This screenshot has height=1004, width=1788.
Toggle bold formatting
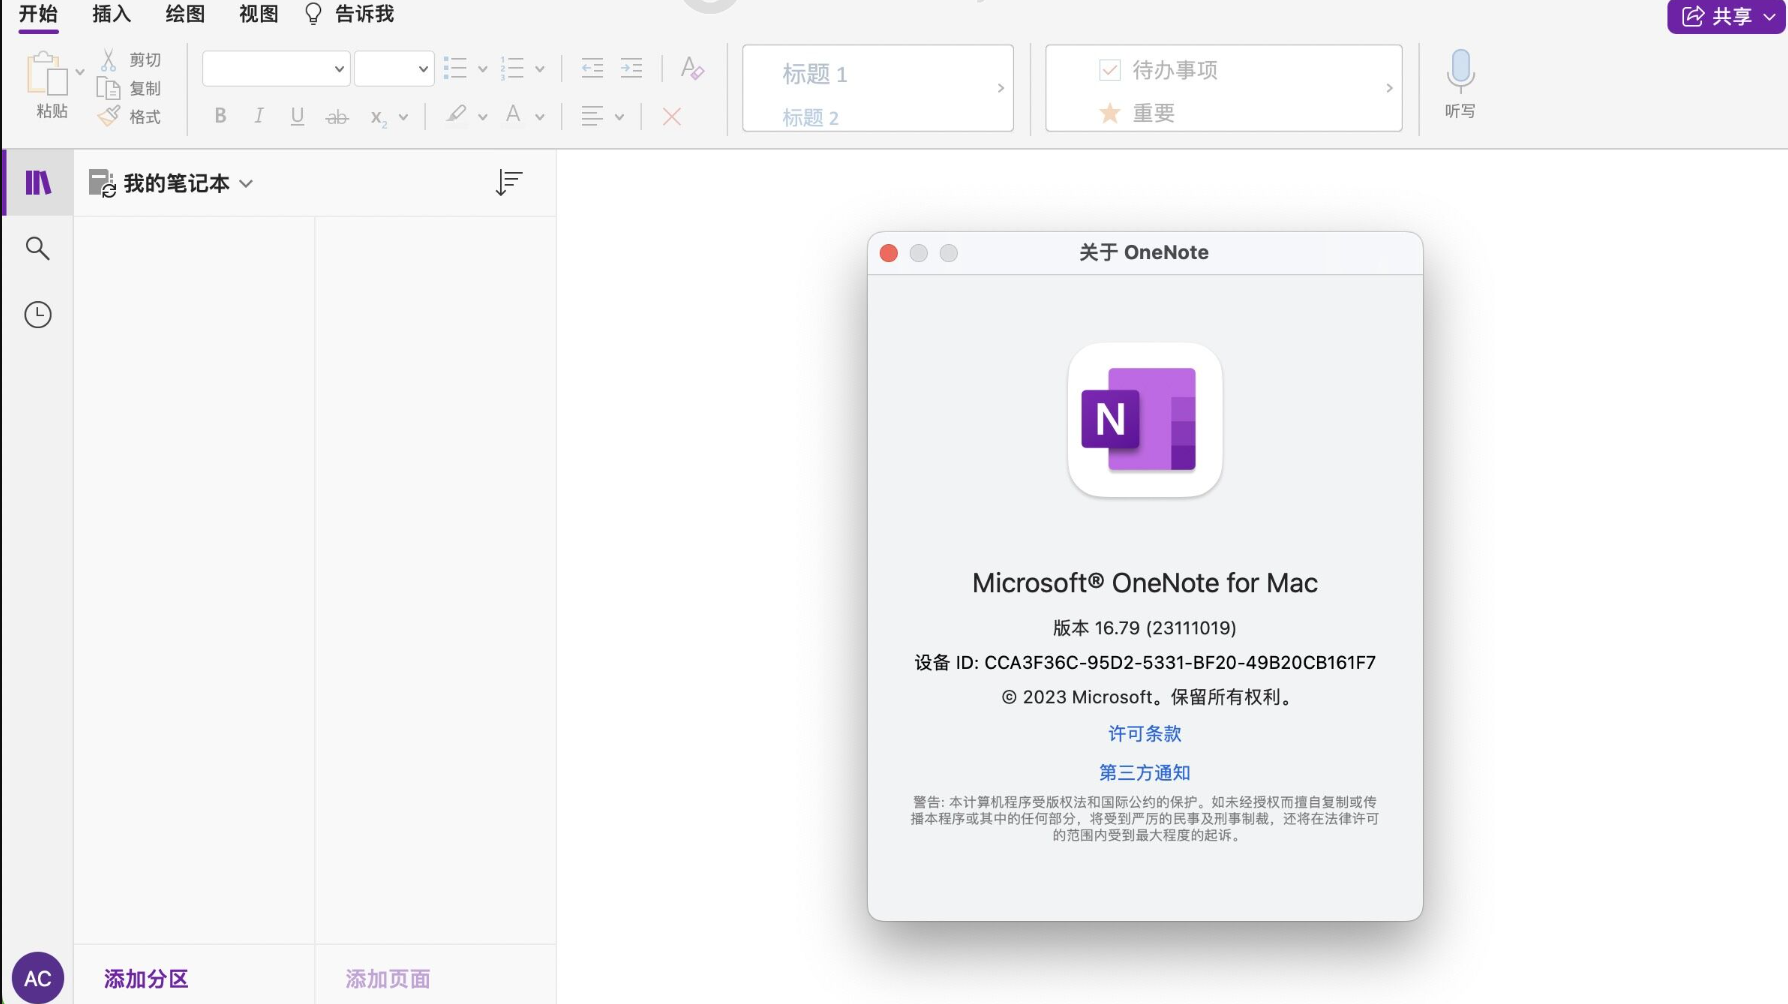click(x=219, y=116)
